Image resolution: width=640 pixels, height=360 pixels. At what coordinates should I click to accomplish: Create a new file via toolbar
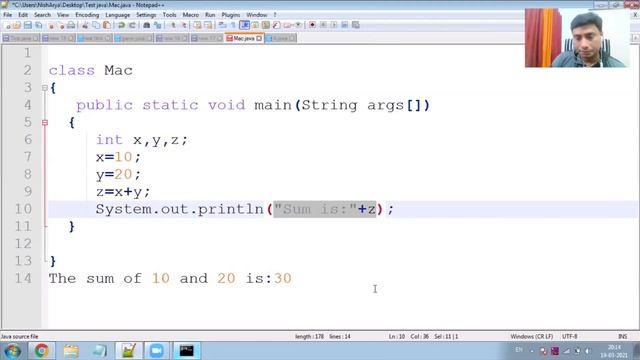pos(7,25)
